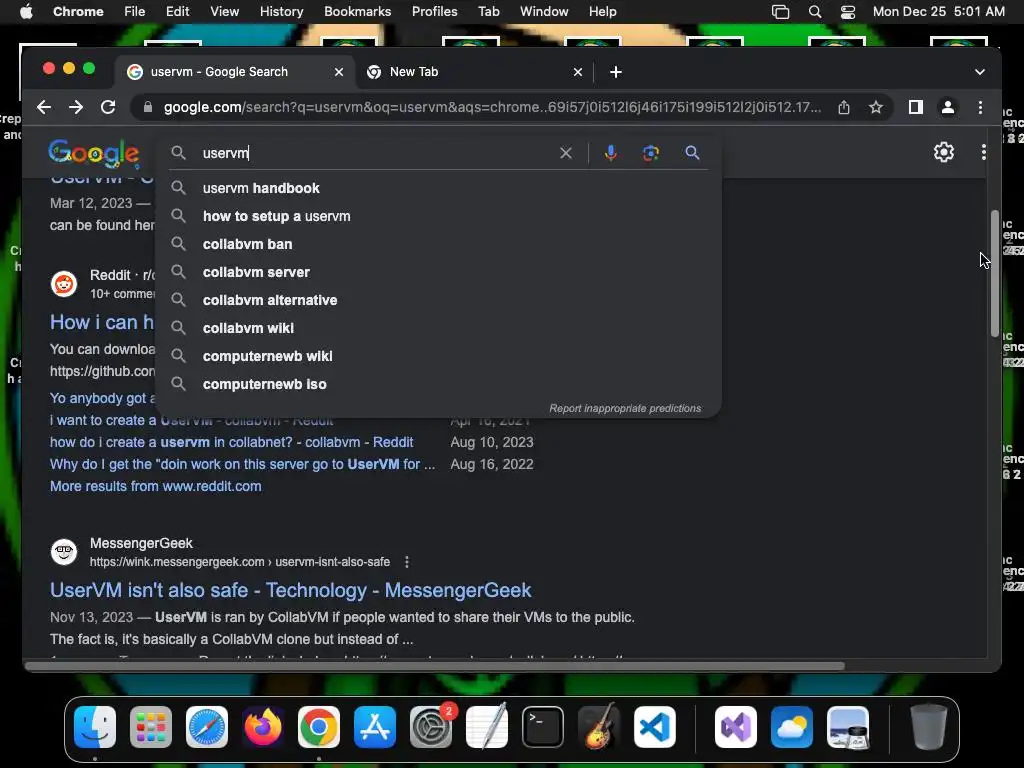Screen dimensions: 1024x768
Task: Close the New Tab tab
Action: click(577, 72)
